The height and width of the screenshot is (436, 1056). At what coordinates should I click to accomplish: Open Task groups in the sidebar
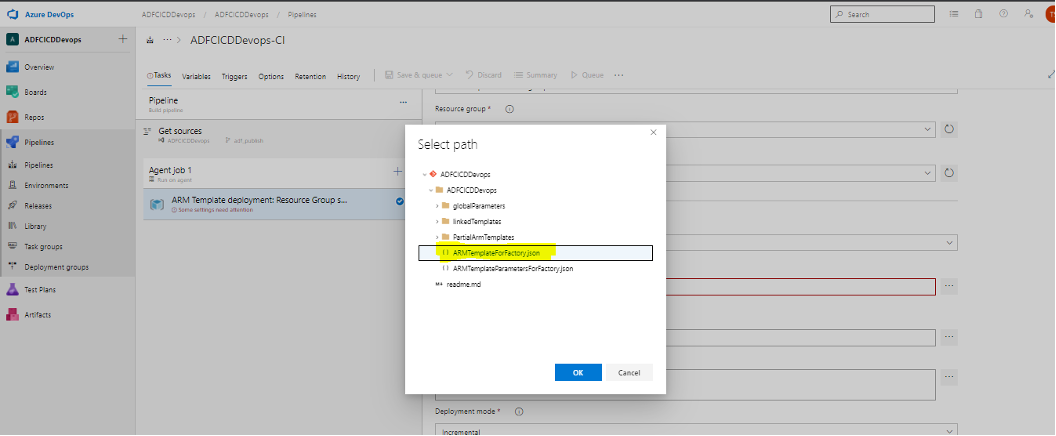43,247
